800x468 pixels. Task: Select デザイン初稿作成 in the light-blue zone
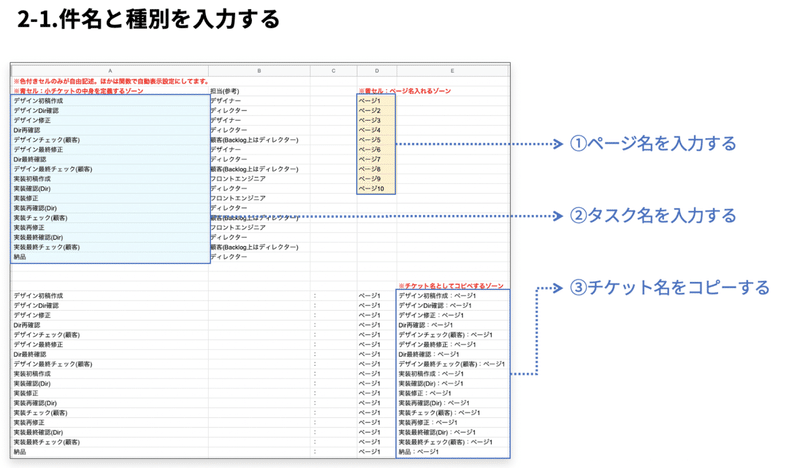coord(110,101)
